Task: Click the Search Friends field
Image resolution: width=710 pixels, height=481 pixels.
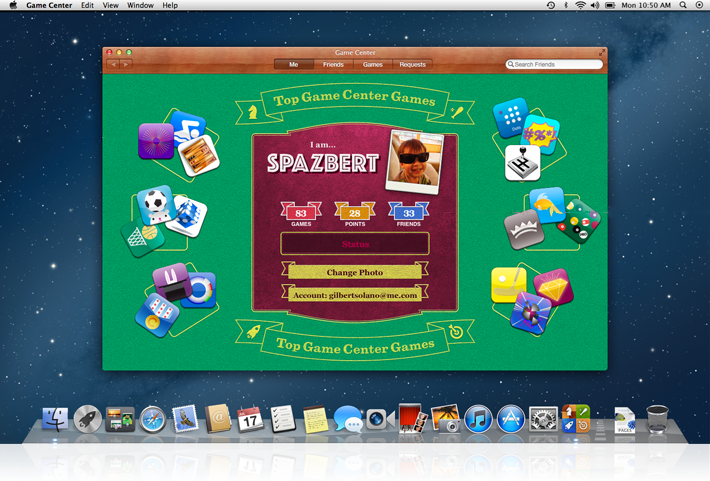Action: pos(554,64)
